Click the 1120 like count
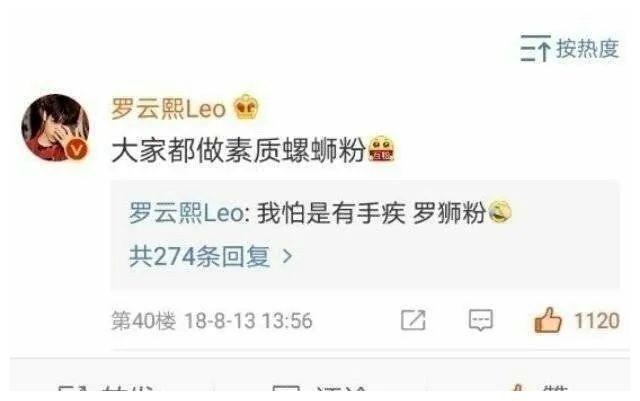Image resolution: width=640 pixels, height=401 pixels. 597,321
